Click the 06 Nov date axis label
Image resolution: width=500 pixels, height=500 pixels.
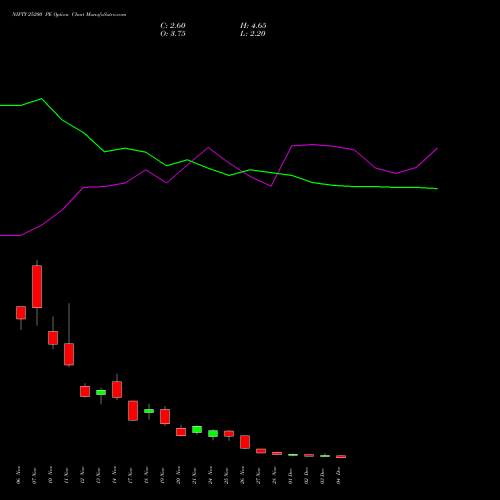(x=18, y=475)
